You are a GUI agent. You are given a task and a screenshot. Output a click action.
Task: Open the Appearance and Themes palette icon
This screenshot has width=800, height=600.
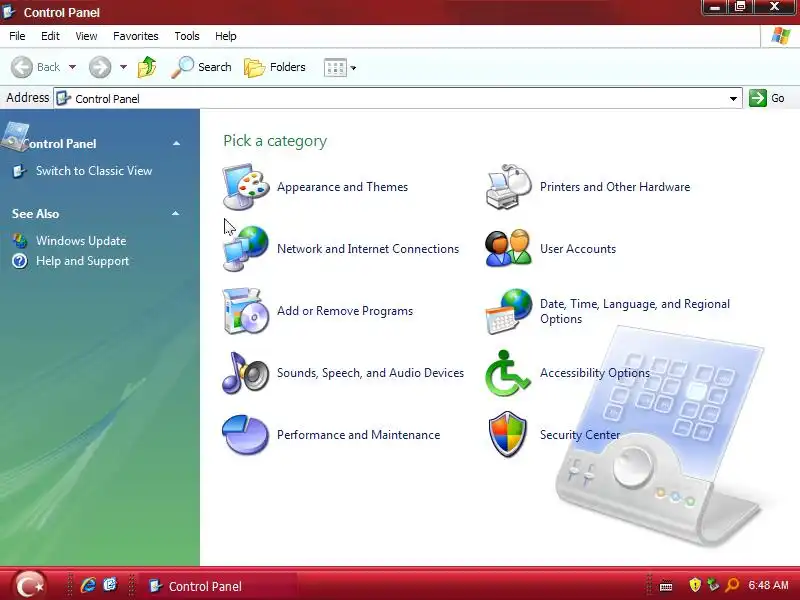(246, 187)
